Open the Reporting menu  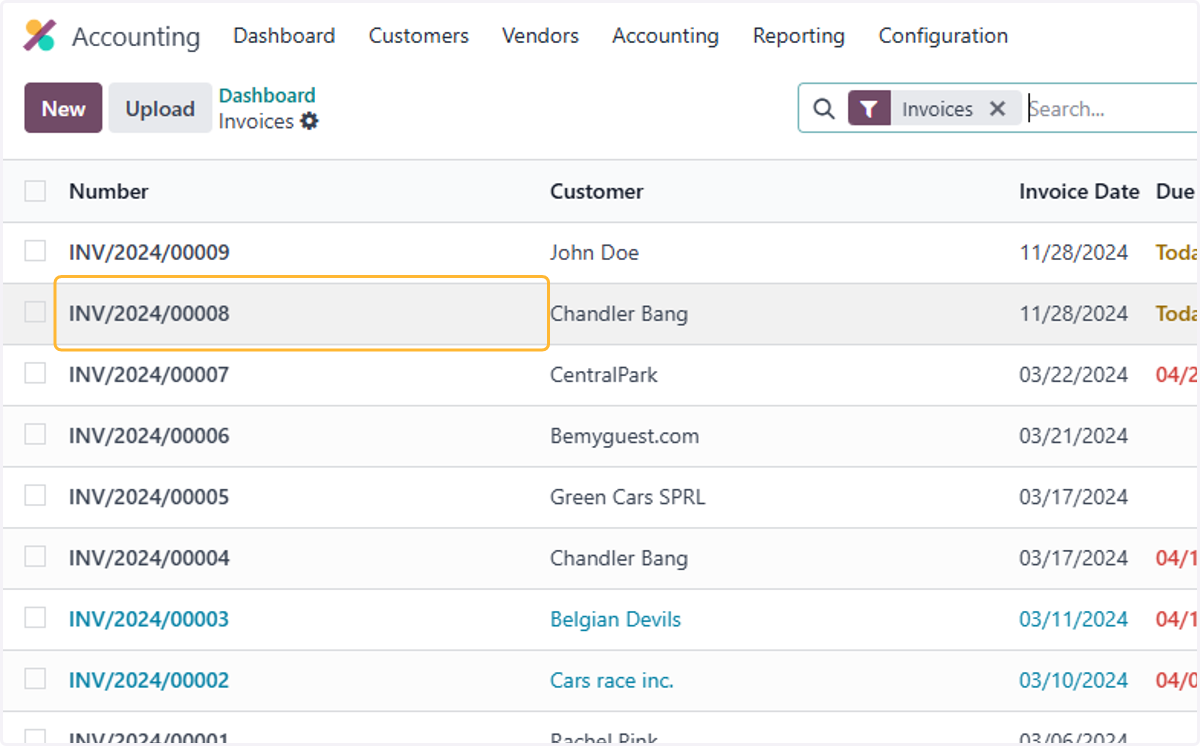click(x=798, y=36)
